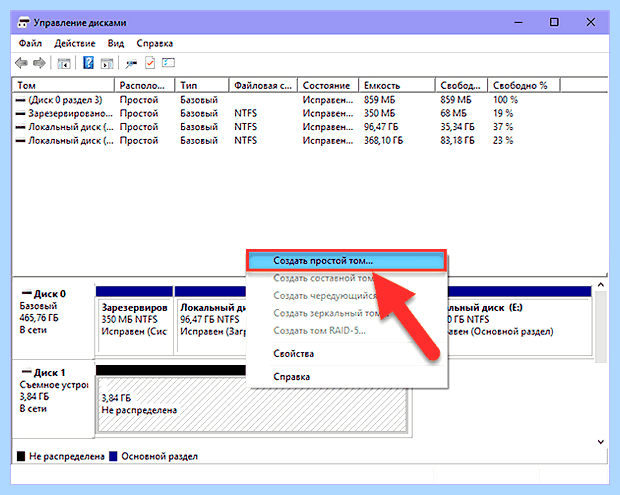Click the Диск 0 drive icon

point(26,293)
